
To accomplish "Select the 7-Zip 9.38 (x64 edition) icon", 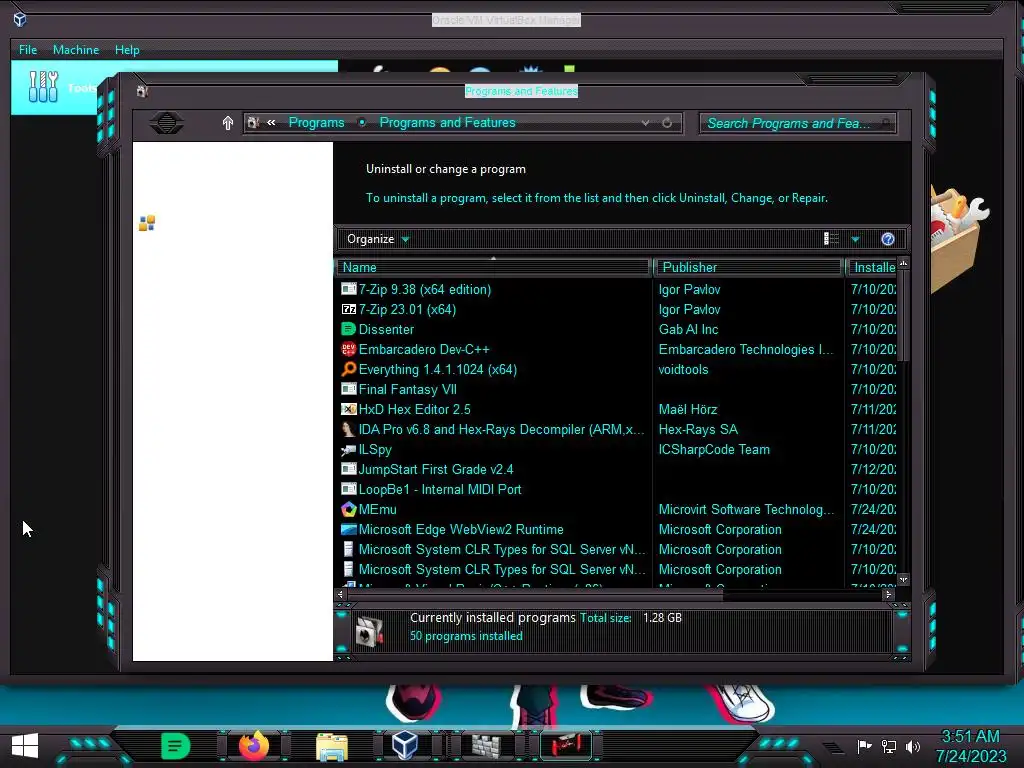I will point(349,289).
